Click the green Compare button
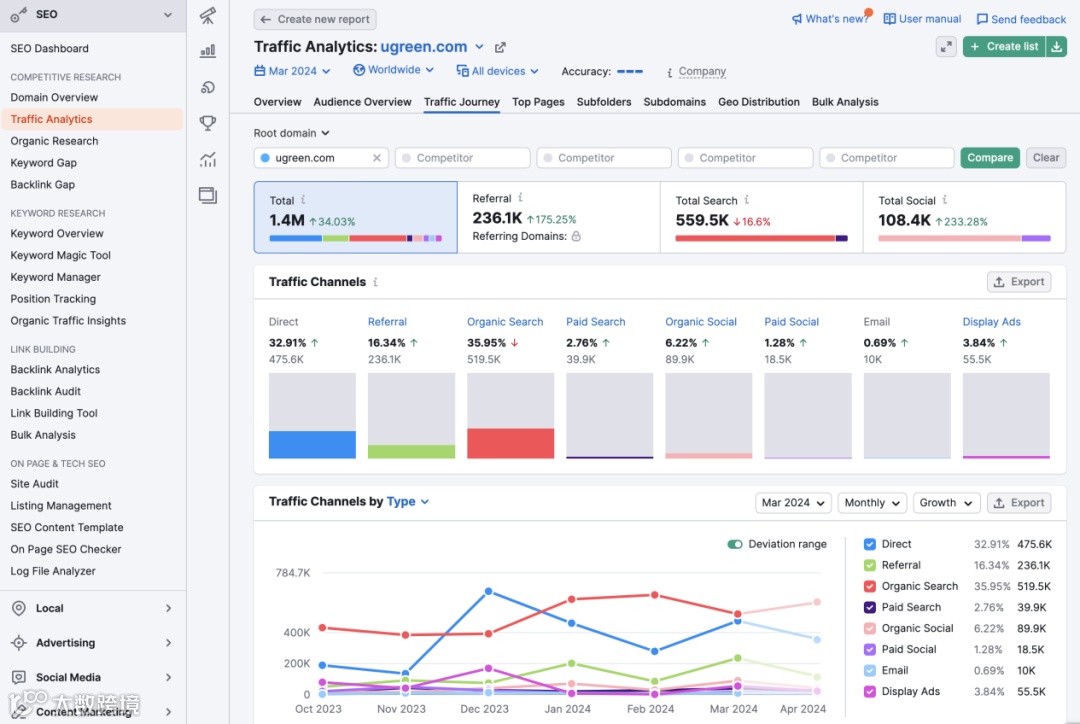This screenshot has width=1080, height=724. (990, 158)
